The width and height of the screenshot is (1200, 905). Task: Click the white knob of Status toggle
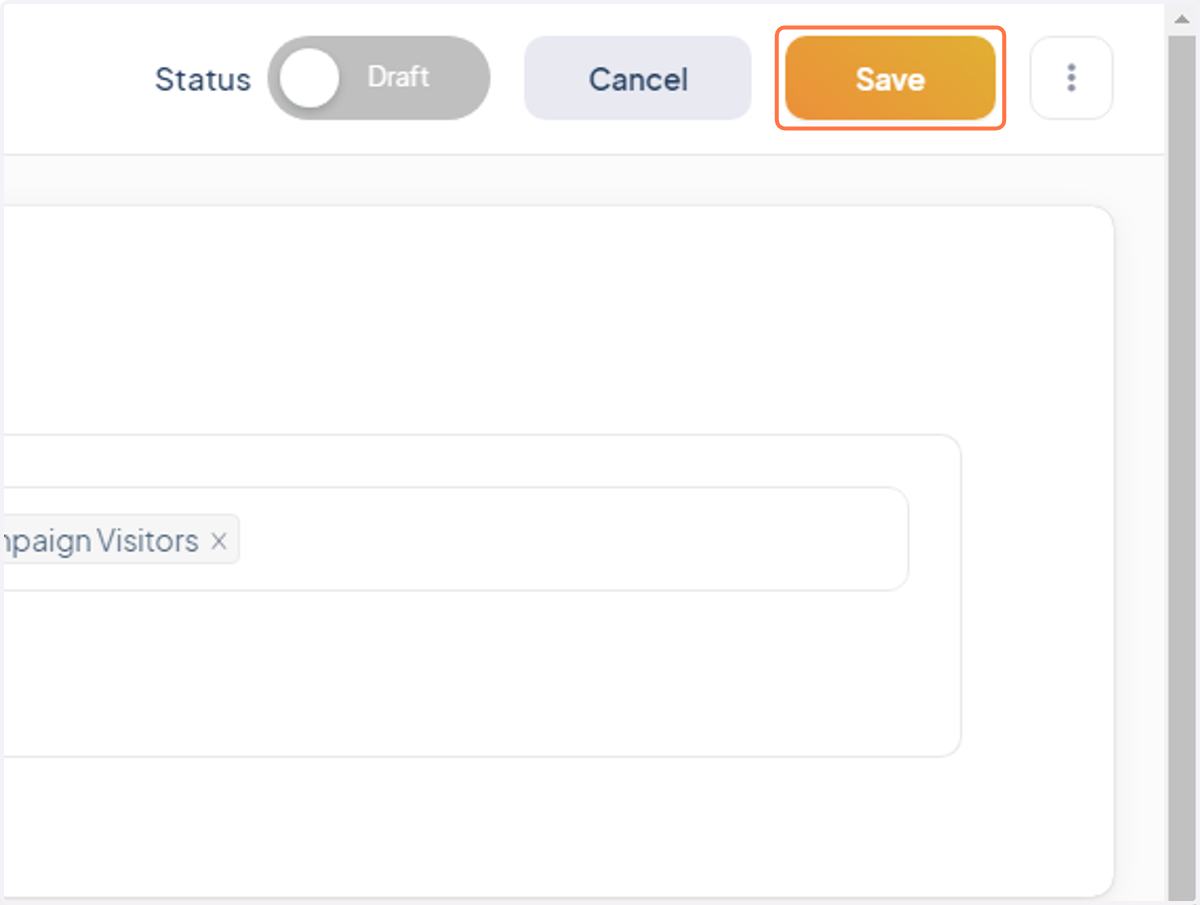click(309, 78)
